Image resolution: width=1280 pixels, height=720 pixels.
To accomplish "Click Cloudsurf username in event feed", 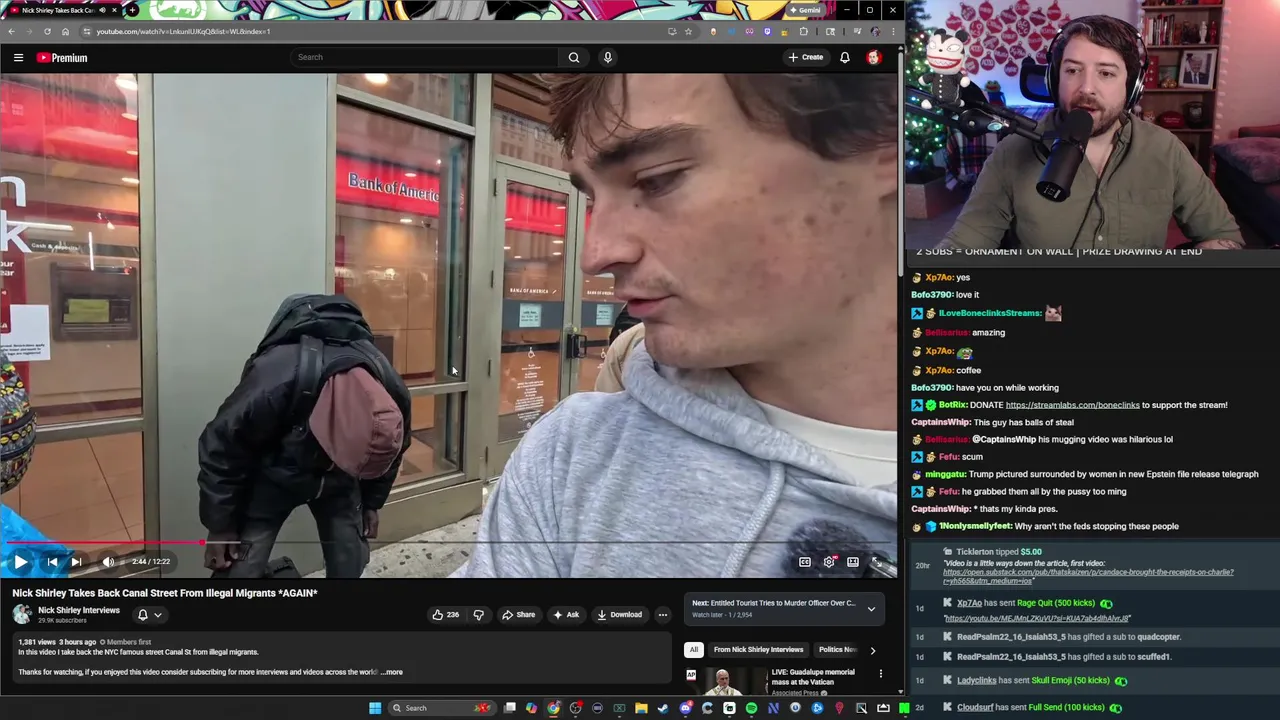I will point(975,708).
